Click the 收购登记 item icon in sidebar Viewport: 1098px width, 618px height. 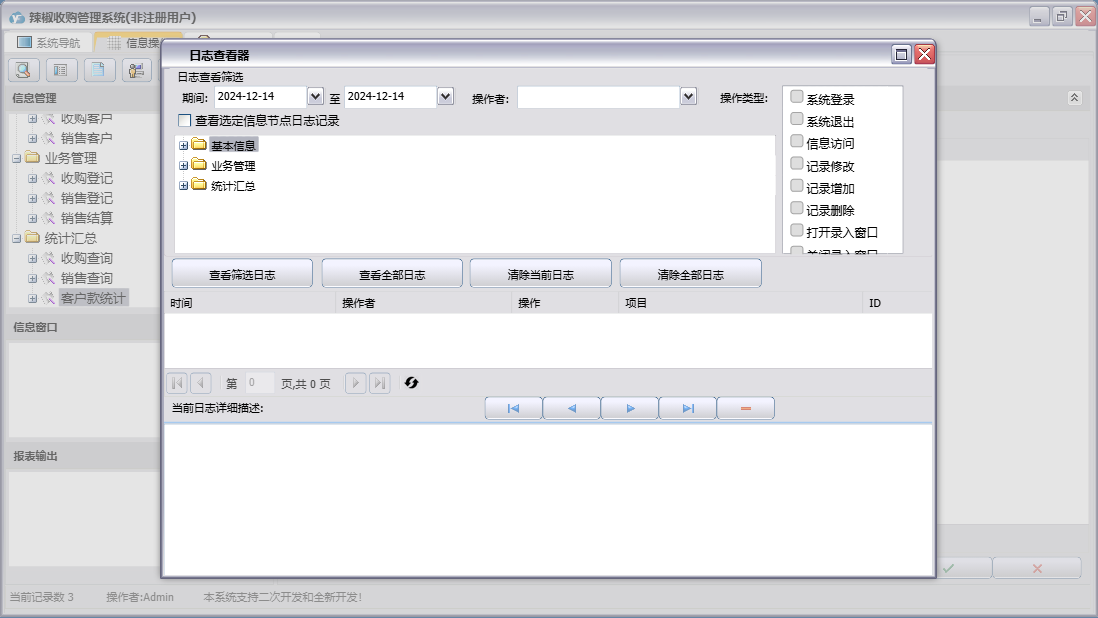click(x=48, y=178)
